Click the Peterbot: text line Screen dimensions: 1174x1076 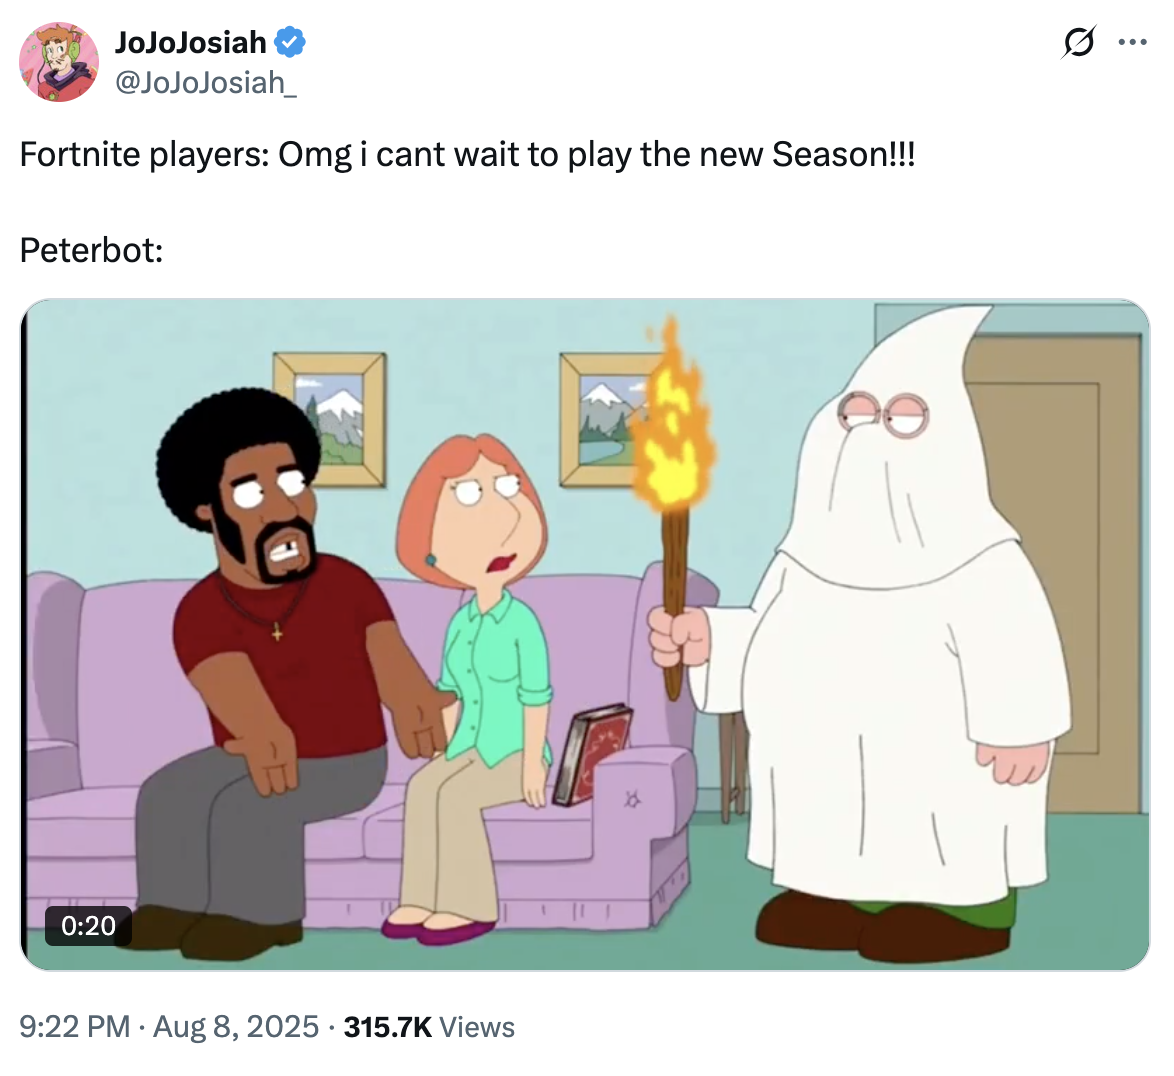tap(91, 250)
